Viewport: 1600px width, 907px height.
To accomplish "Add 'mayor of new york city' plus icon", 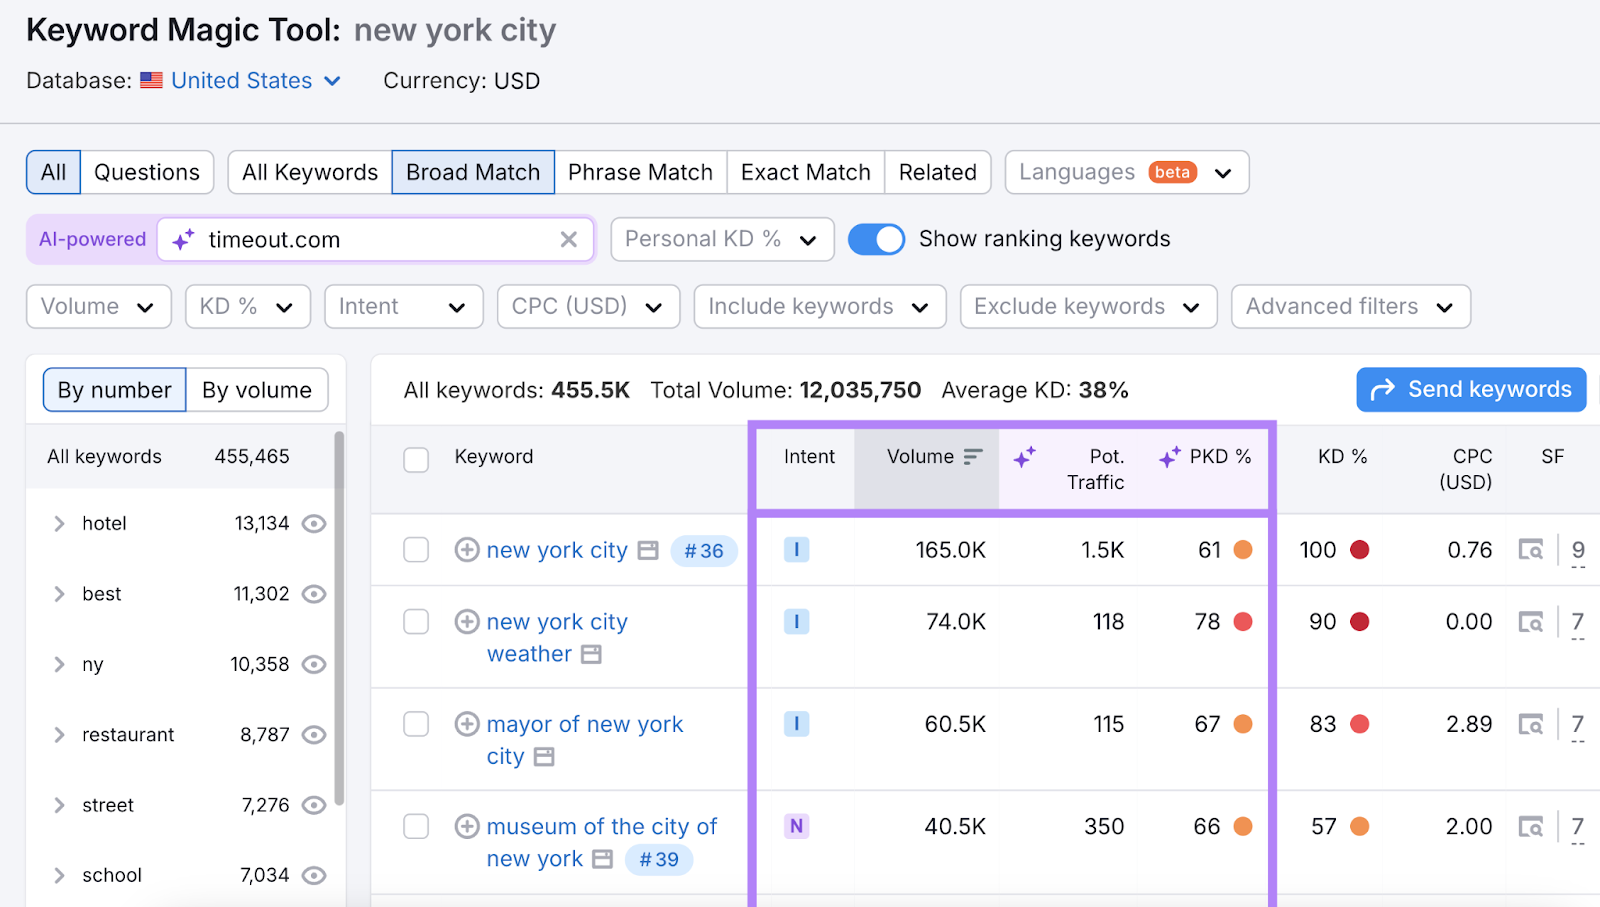I will pyautogui.click(x=467, y=724).
